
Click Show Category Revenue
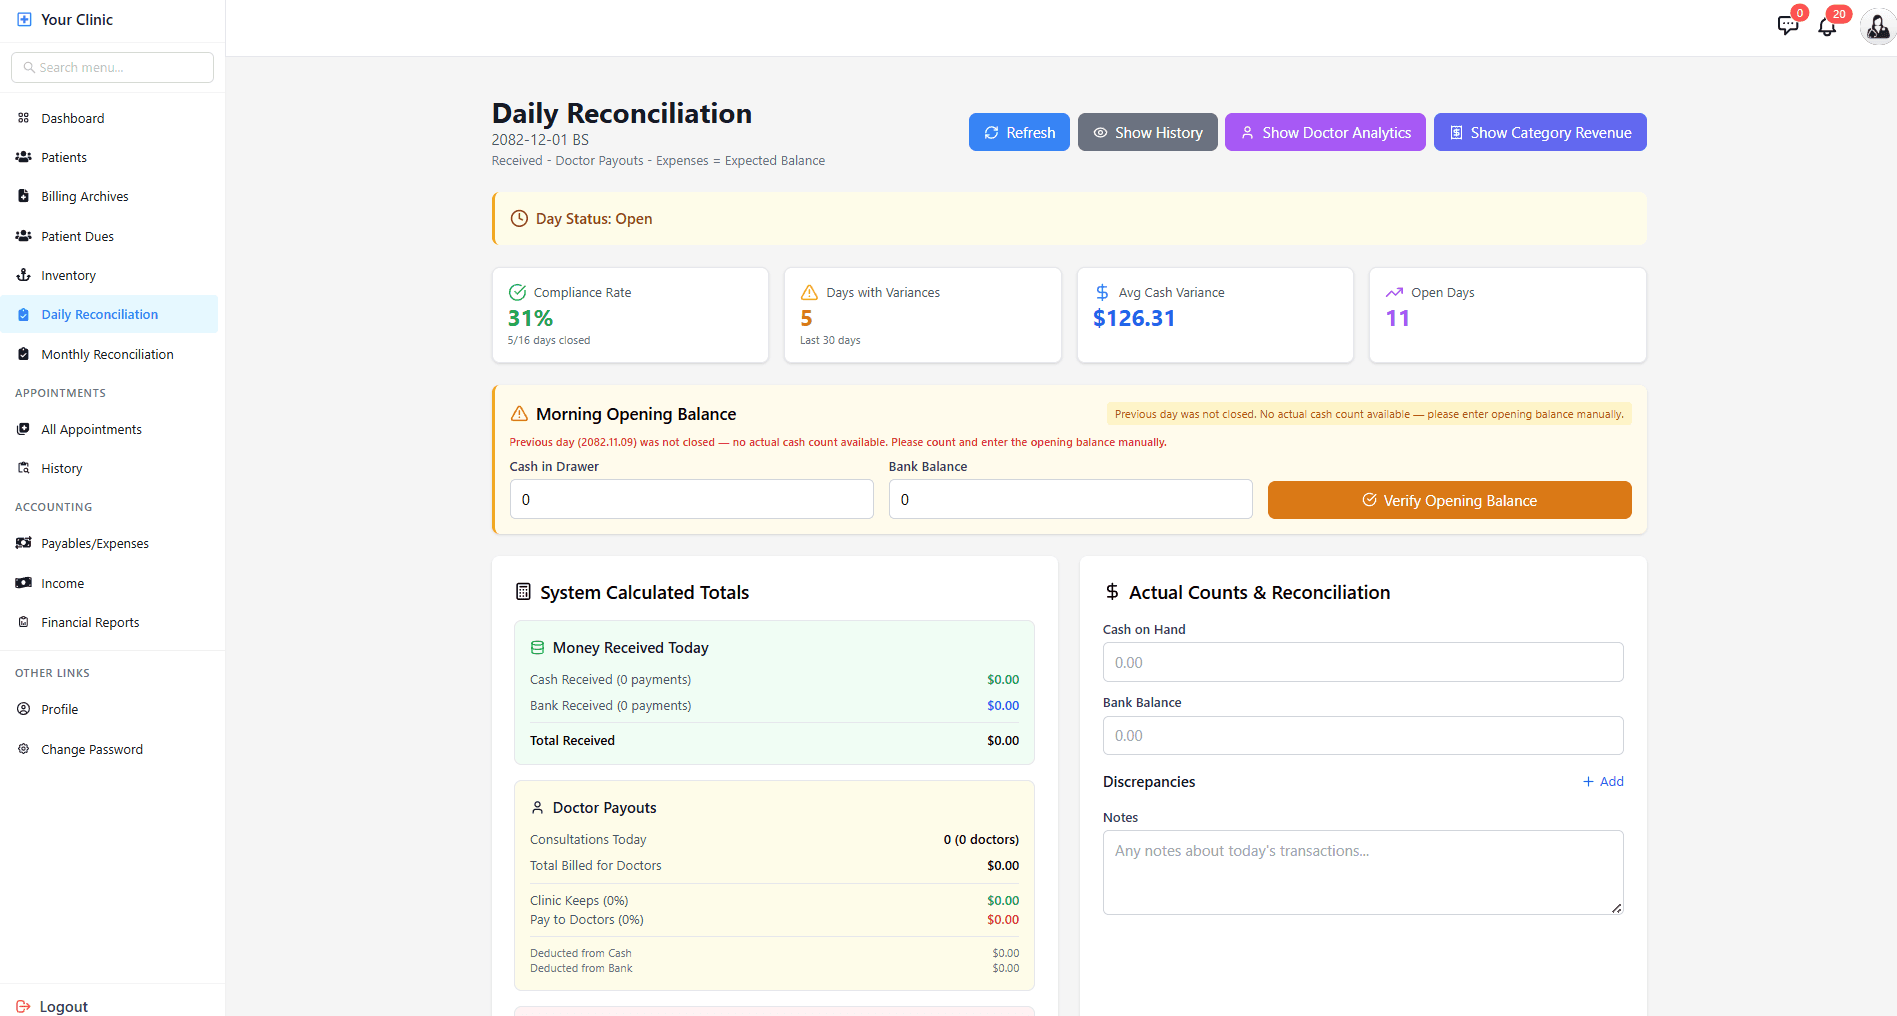(x=1539, y=132)
